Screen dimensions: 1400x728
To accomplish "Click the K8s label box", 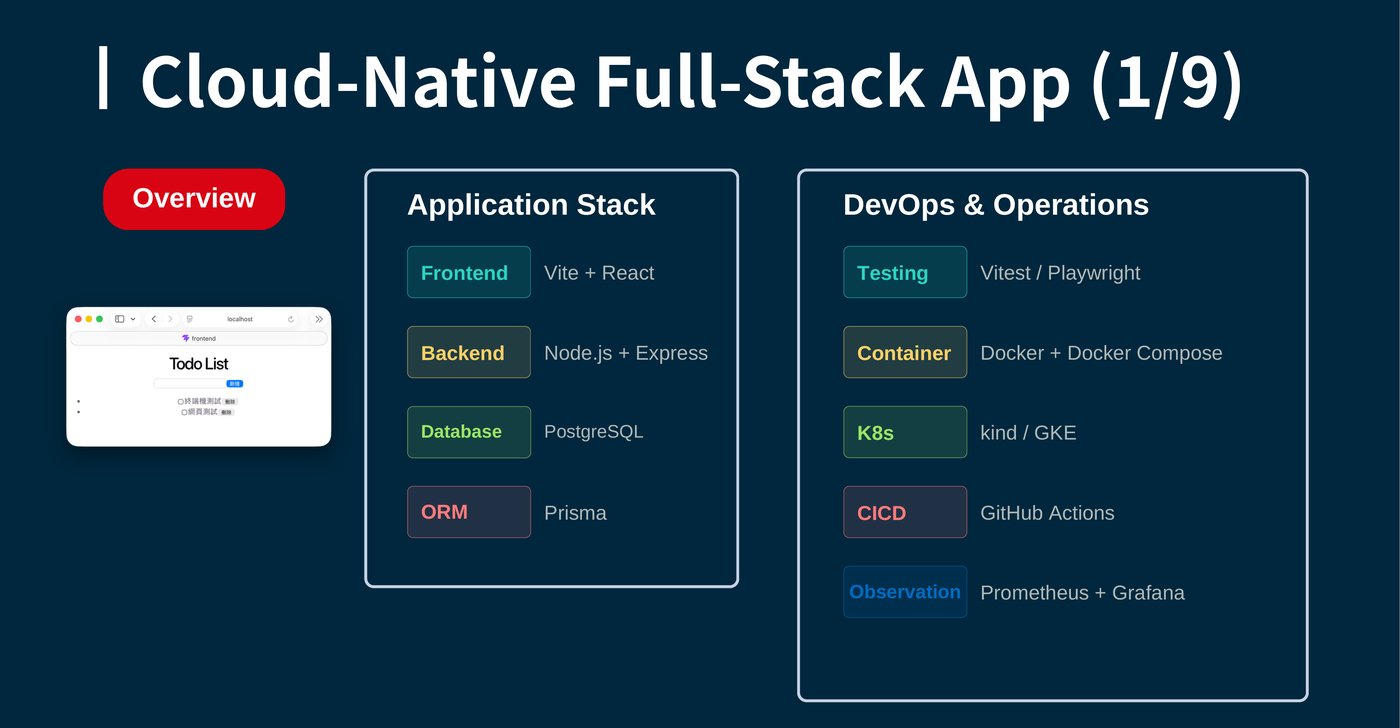I will pyautogui.click(x=905, y=432).
